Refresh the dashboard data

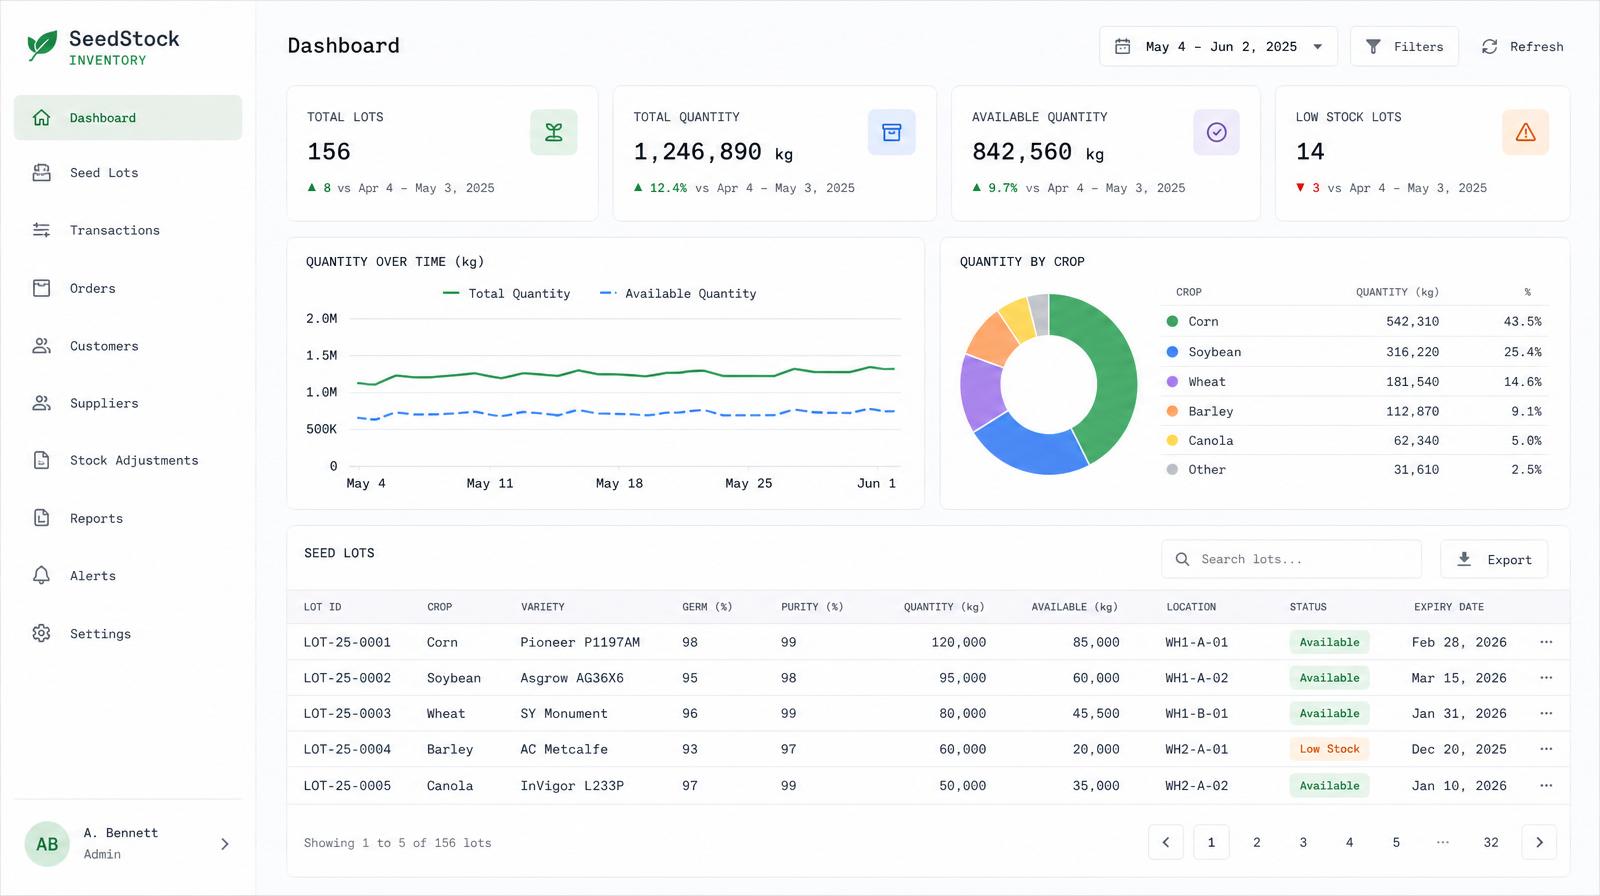[1522, 47]
